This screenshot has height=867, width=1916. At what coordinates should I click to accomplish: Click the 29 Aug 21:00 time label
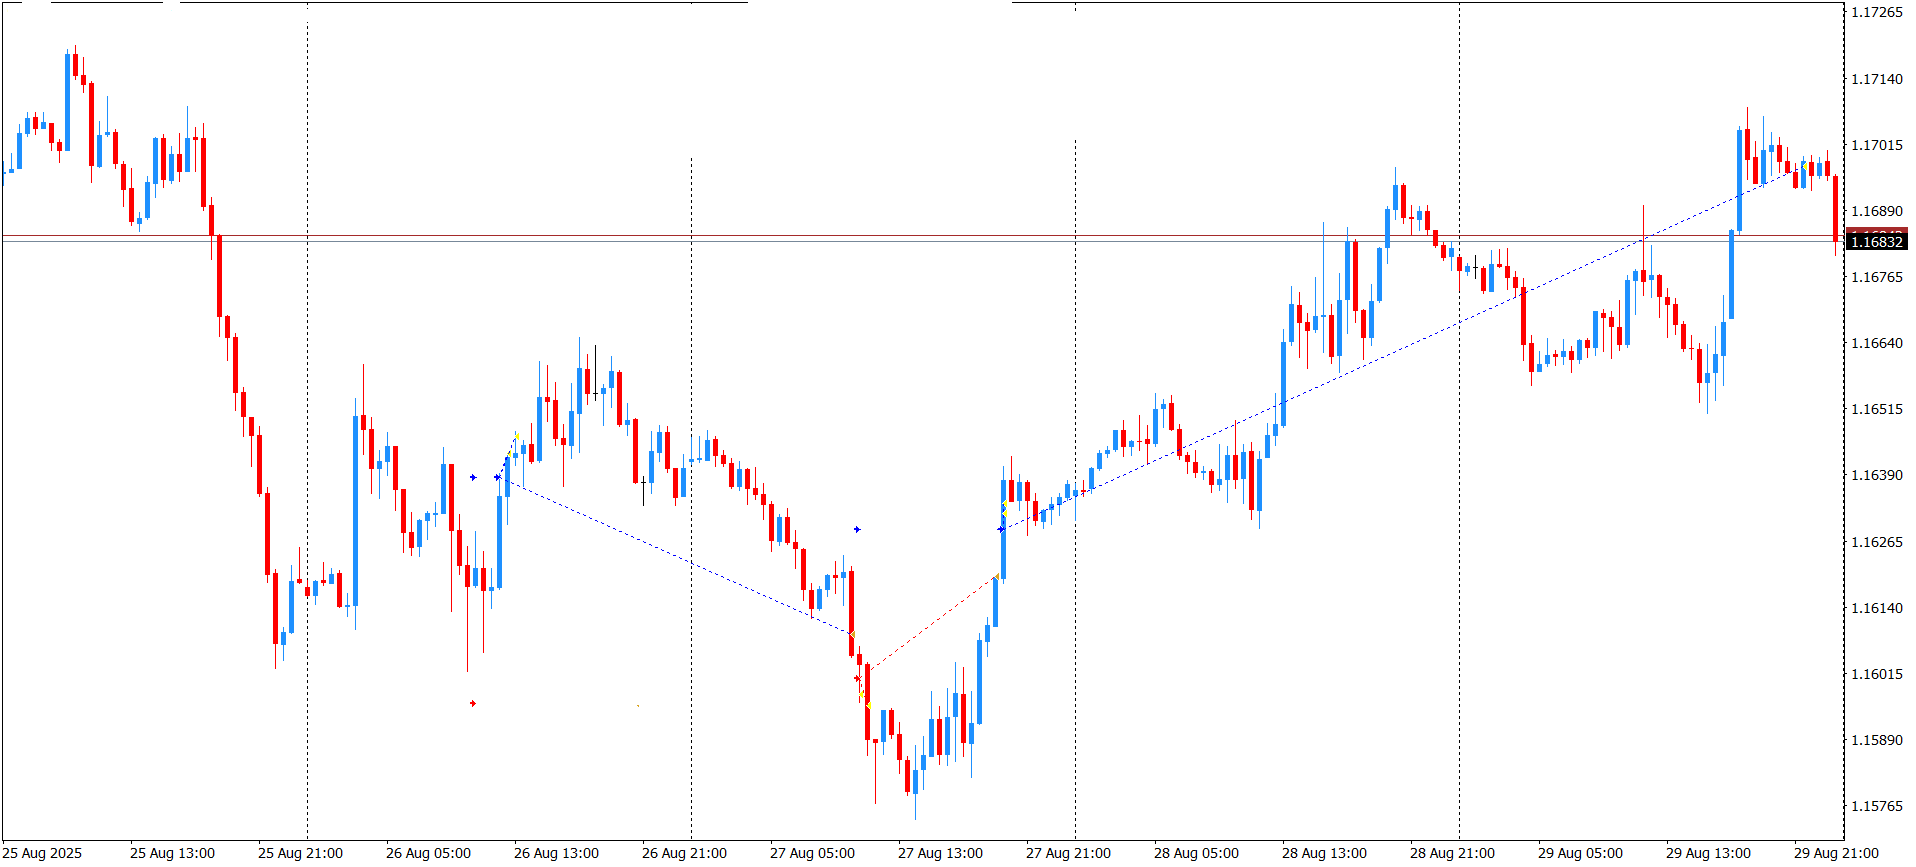click(x=1836, y=853)
